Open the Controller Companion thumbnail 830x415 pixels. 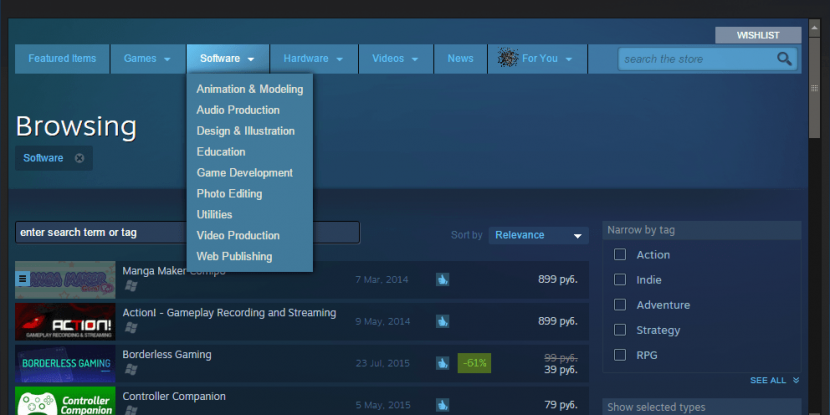click(65, 401)
